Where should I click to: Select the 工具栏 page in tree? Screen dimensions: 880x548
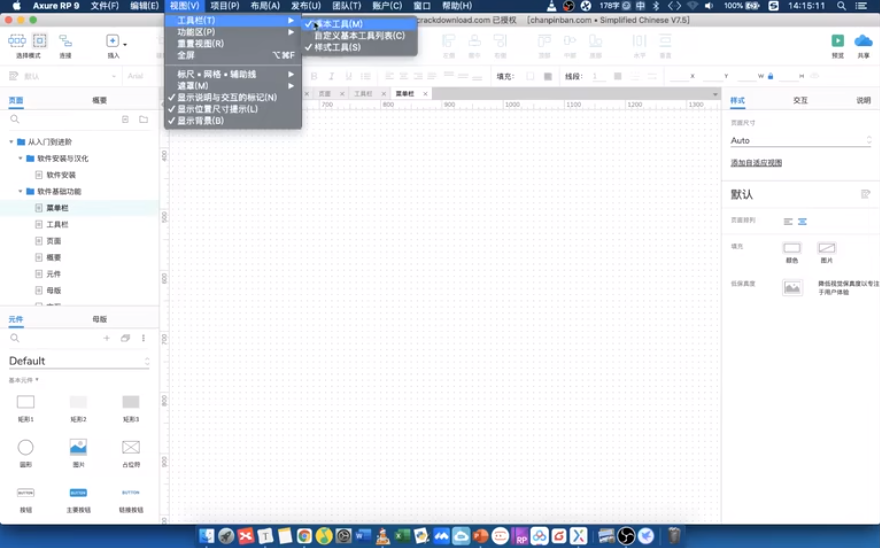click(57, 224)
